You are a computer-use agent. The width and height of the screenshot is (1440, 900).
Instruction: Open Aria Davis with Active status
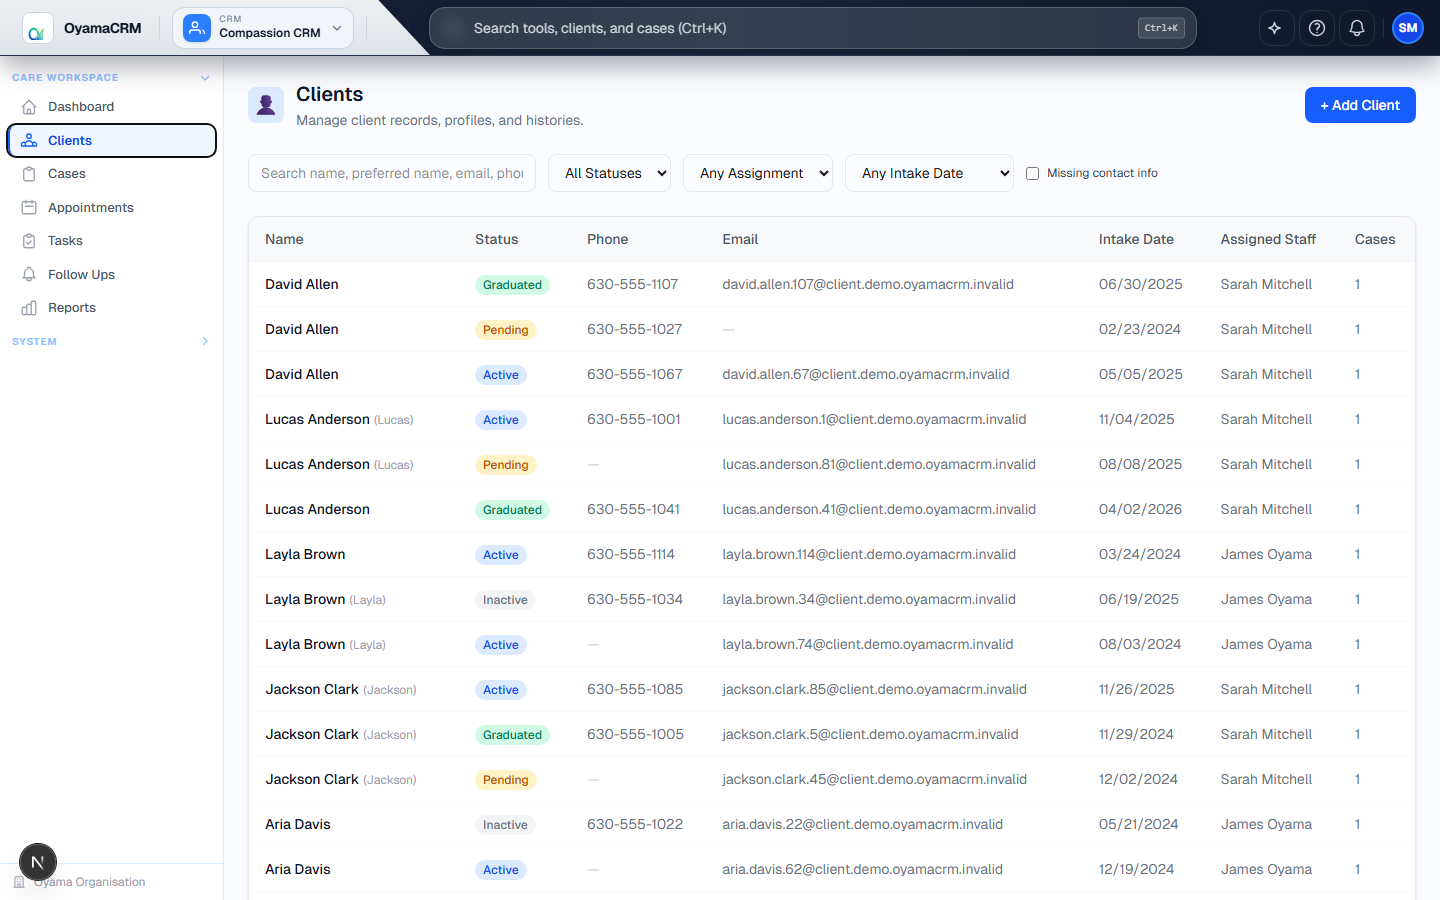298,869
